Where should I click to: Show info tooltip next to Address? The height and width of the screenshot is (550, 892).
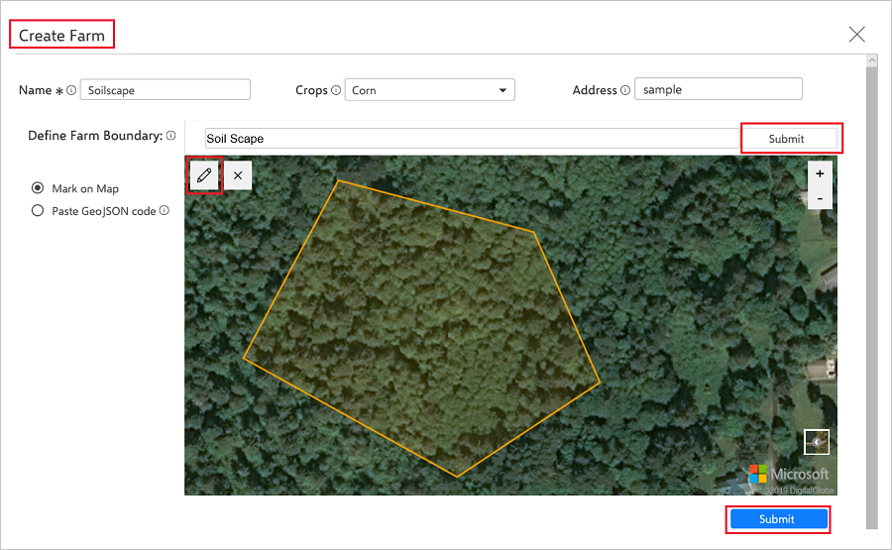pos(625,90)
